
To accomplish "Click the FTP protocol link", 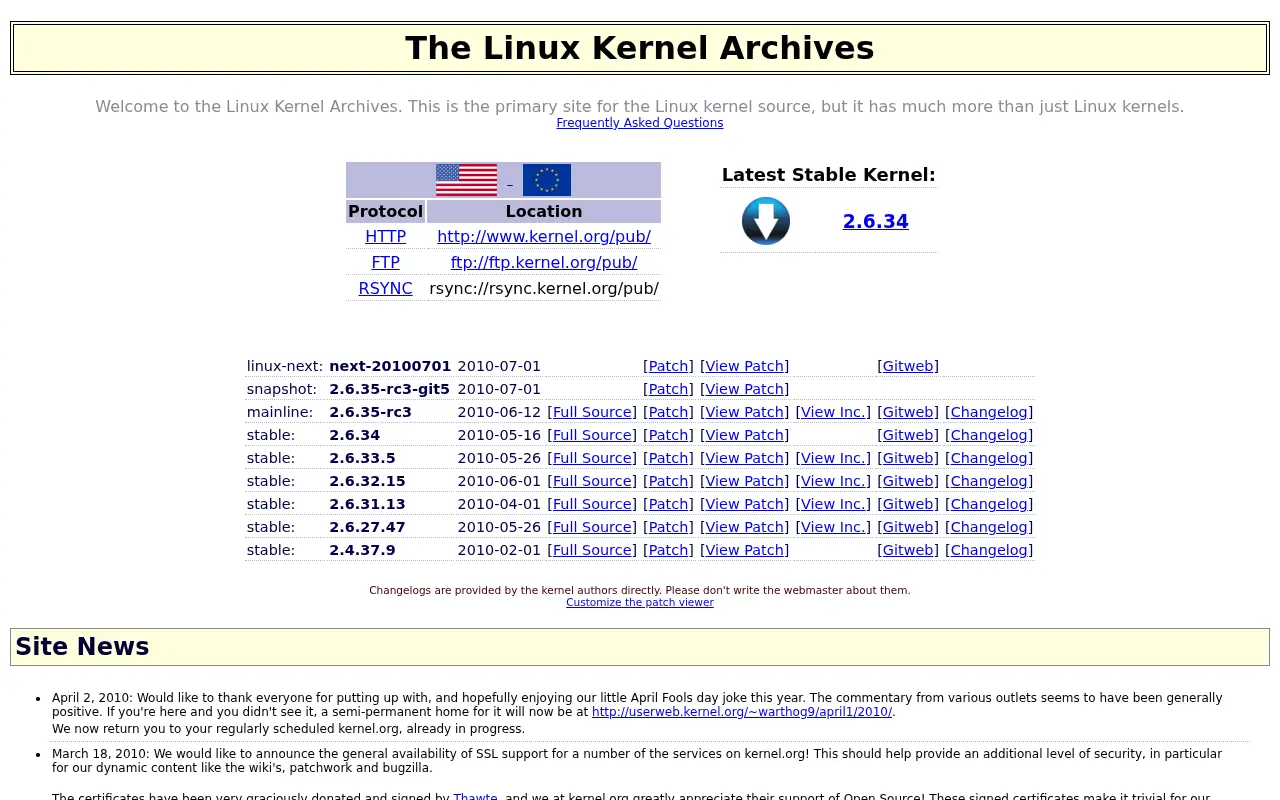I will coord(385,263).
